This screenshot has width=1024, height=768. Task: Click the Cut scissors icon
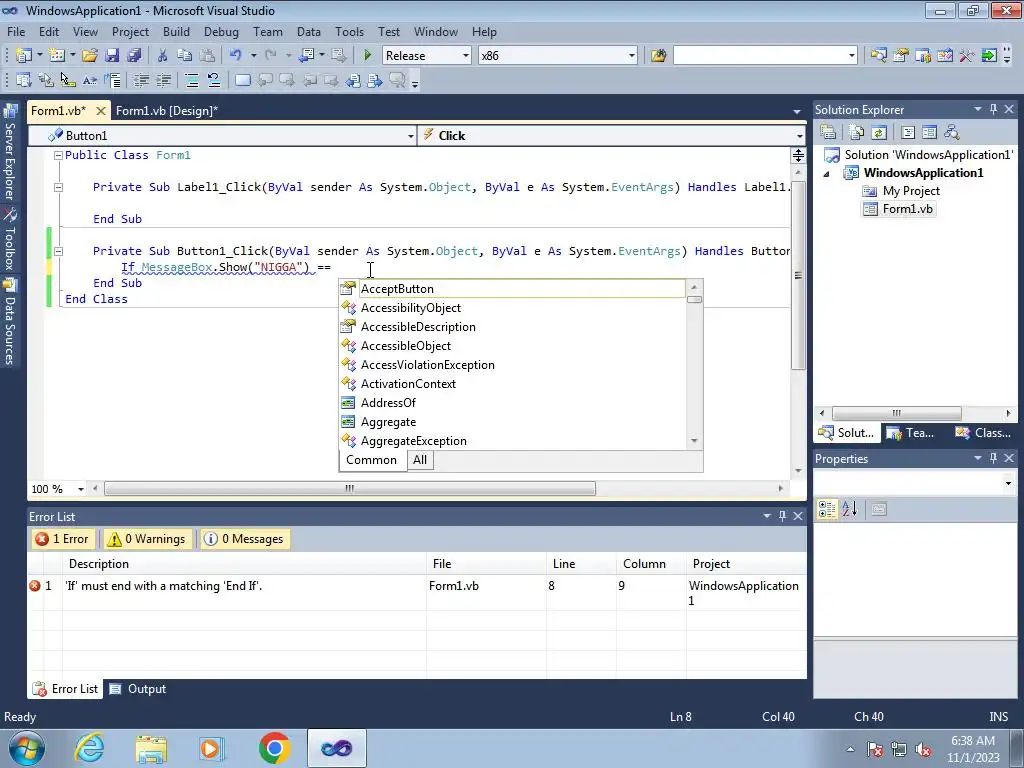click(x=162, y=56)
